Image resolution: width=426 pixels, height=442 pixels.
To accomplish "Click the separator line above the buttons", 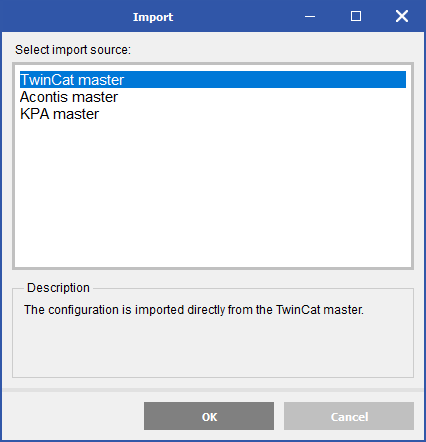I will click(x=213, y=390).
